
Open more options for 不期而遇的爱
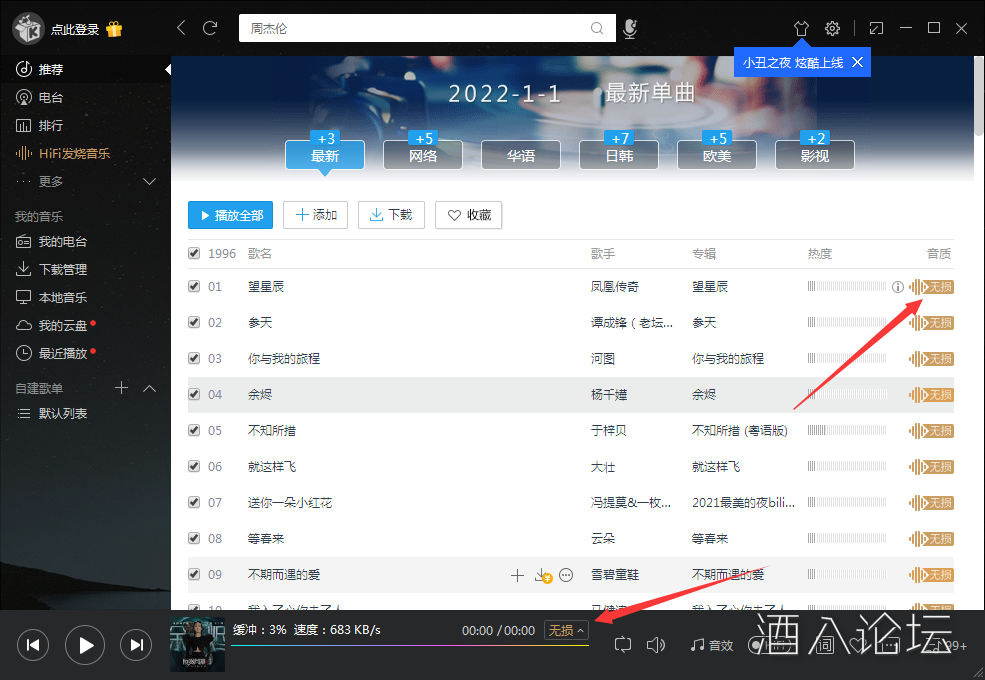click(x=566, y=575)
